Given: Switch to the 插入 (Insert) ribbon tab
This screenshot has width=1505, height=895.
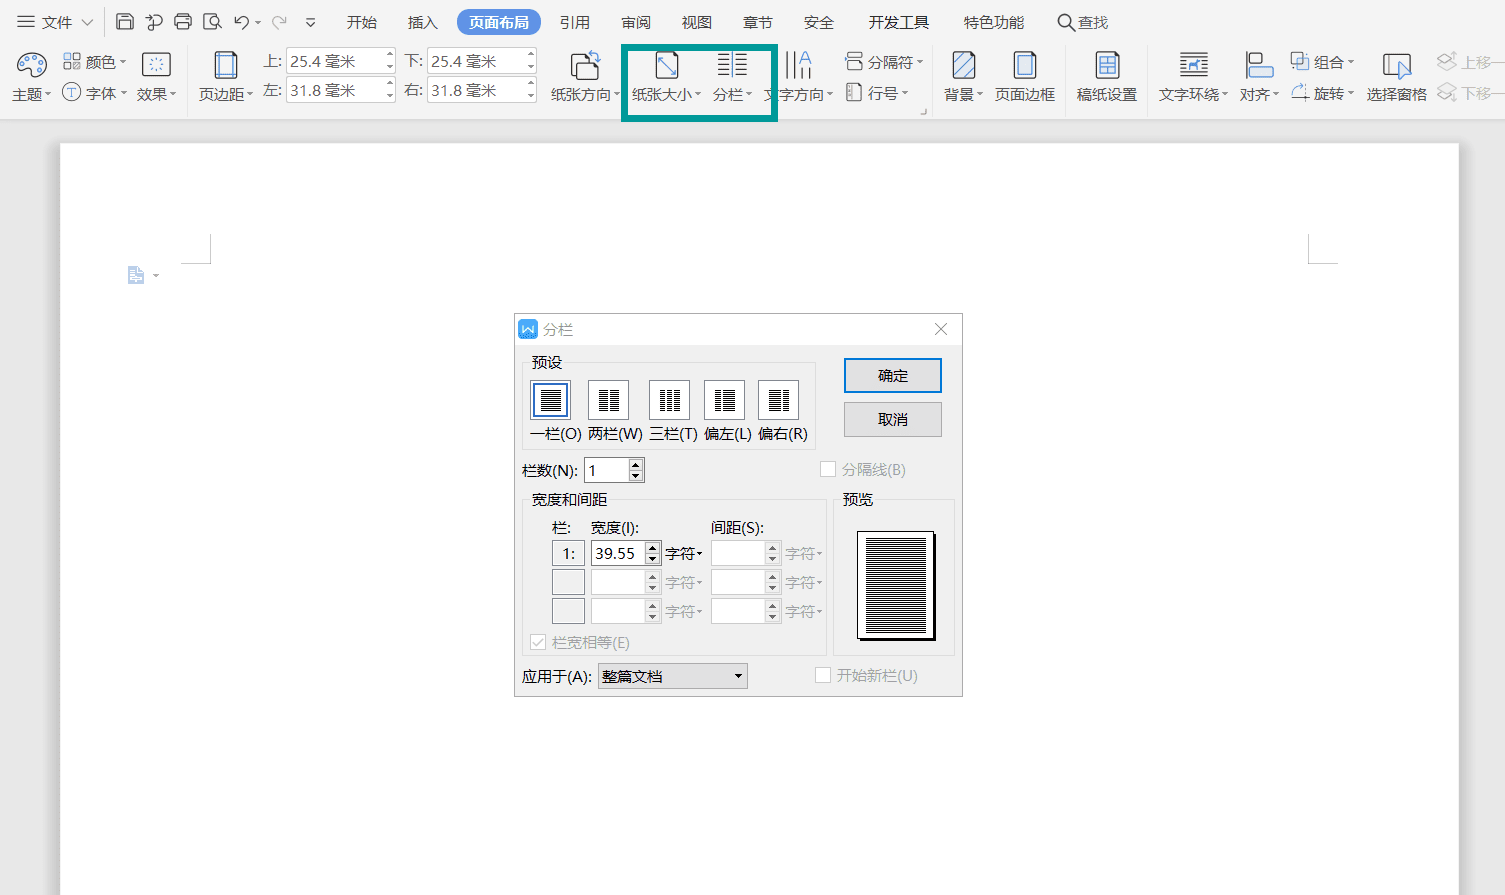Looking at the screenshot, I should pos(421,21).
